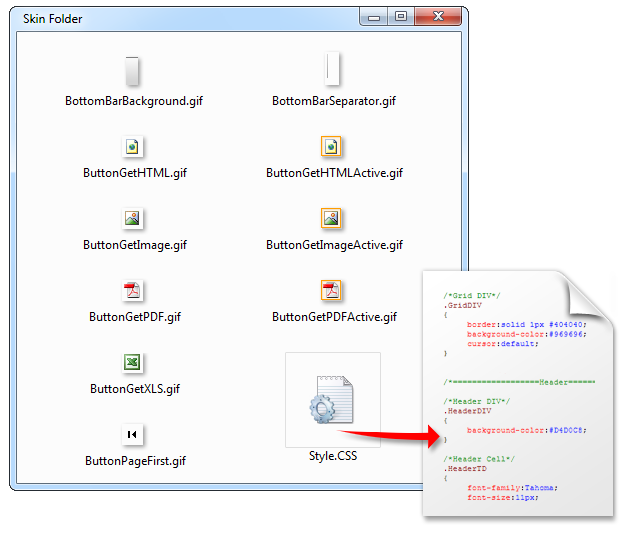640x540 pixels.
Task: Select the BottomBarBackground.gif file icon
Action: coord(132,71)
